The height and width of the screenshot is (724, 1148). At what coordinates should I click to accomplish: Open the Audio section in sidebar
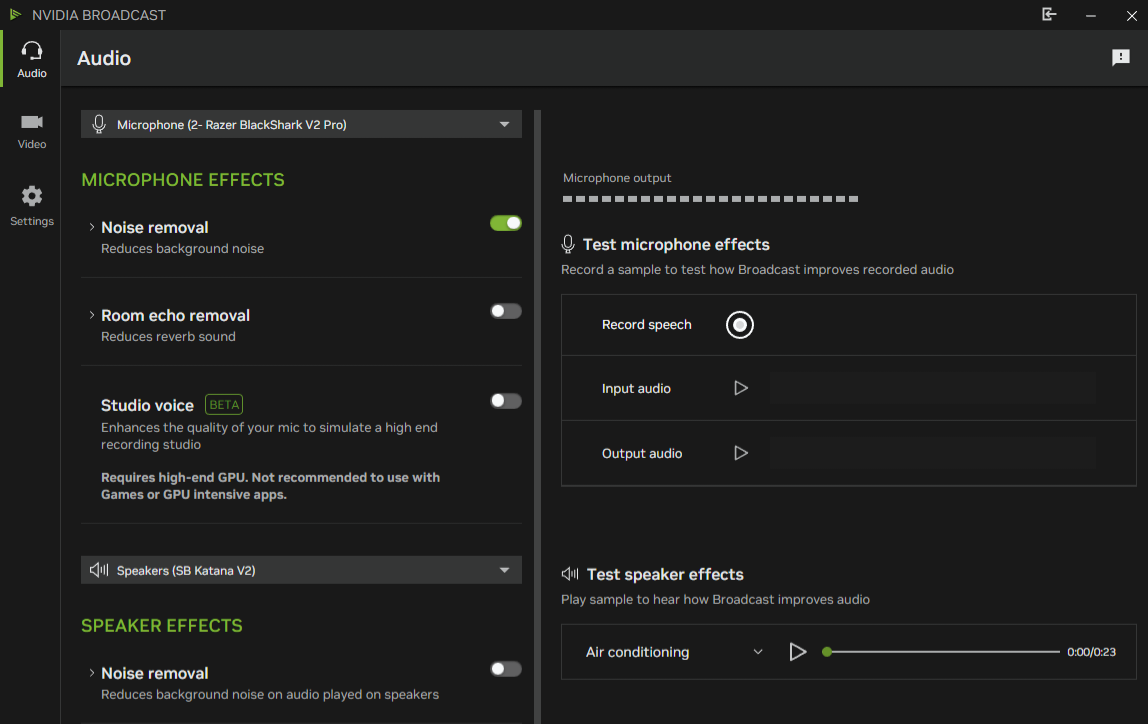[x=32, y=59]
